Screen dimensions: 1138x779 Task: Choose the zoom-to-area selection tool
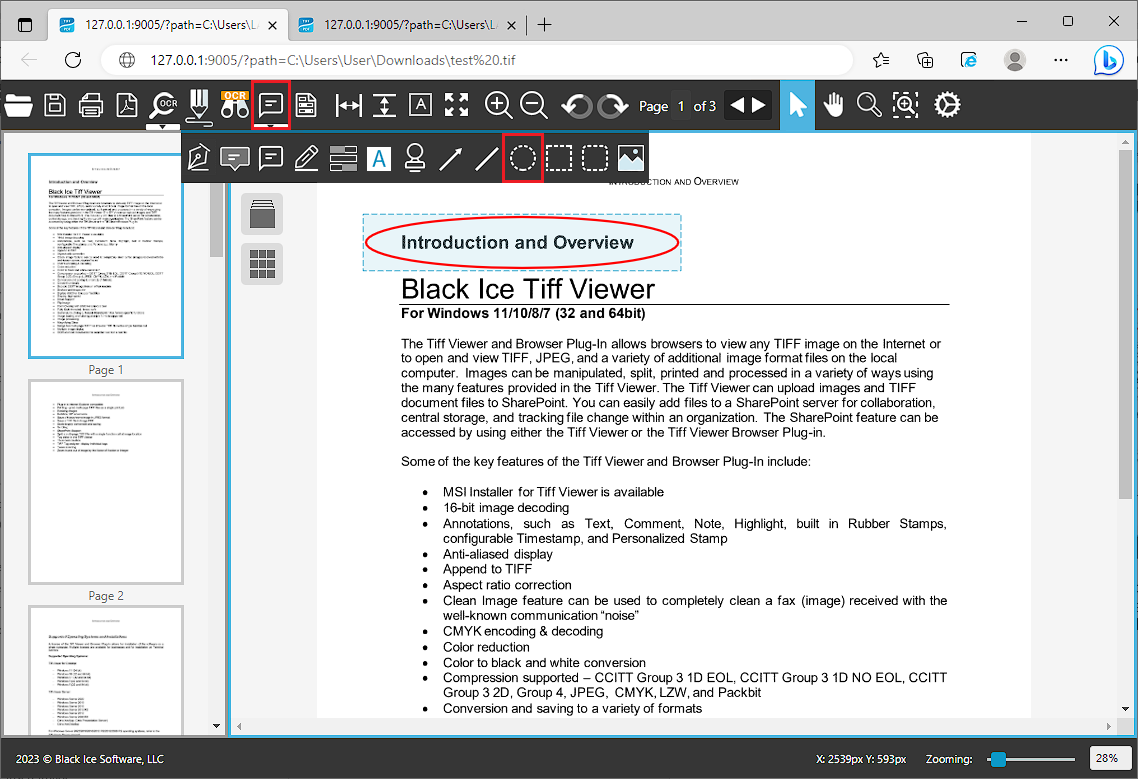coord(905,106)
